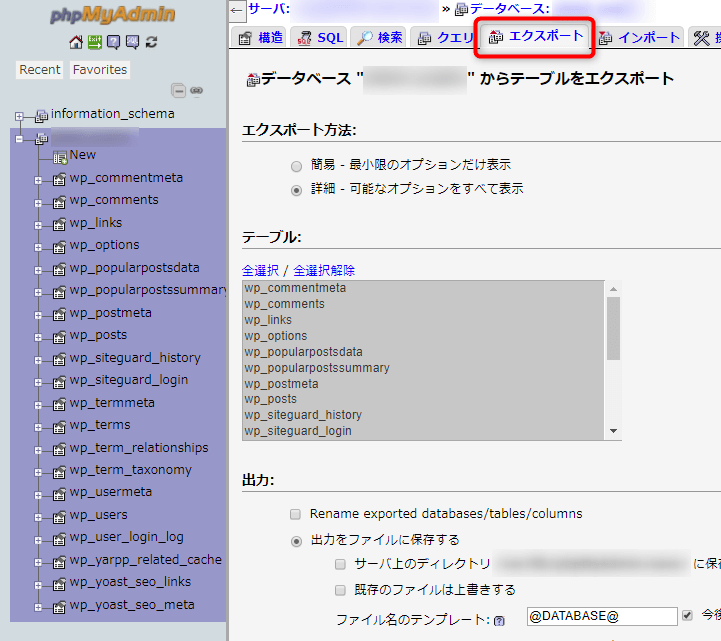This screenshot has height=641, width=721.
Task: Select 出力をファイルに保存する radio button
Action: 297,541
